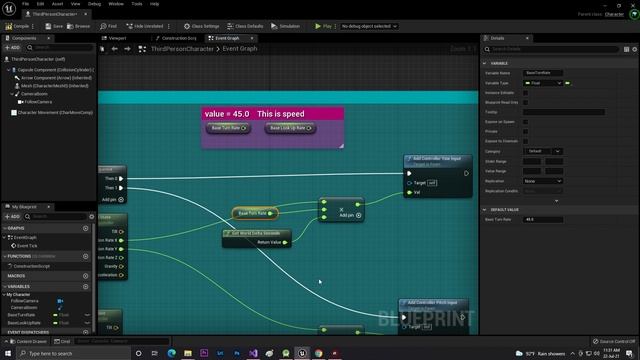Open the Variable Type dropdown

click(x=543, y=83)
